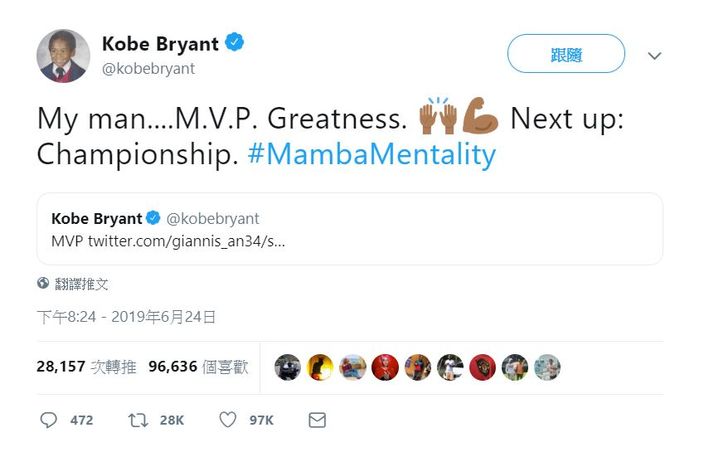Click the reply speech bubble icon
The image size is (704, 457).
point(48,420)
